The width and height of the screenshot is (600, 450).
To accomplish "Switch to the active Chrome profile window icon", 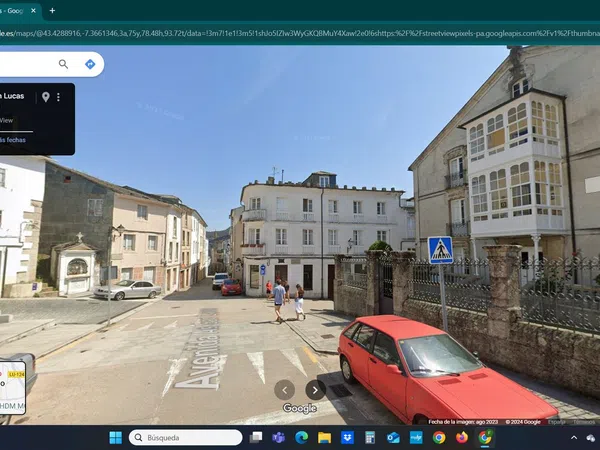I will point(485,438).
